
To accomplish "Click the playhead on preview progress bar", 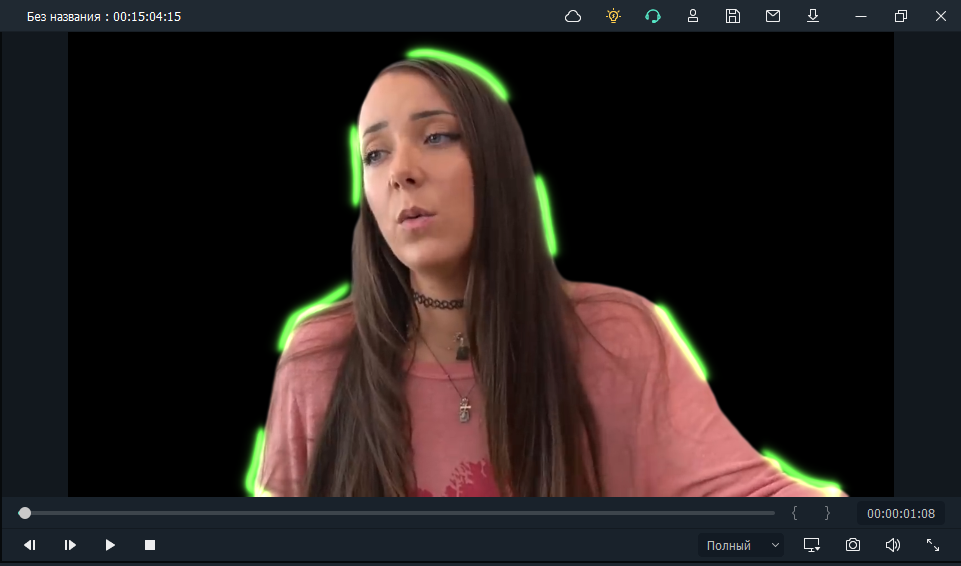I will coord(25,513).
